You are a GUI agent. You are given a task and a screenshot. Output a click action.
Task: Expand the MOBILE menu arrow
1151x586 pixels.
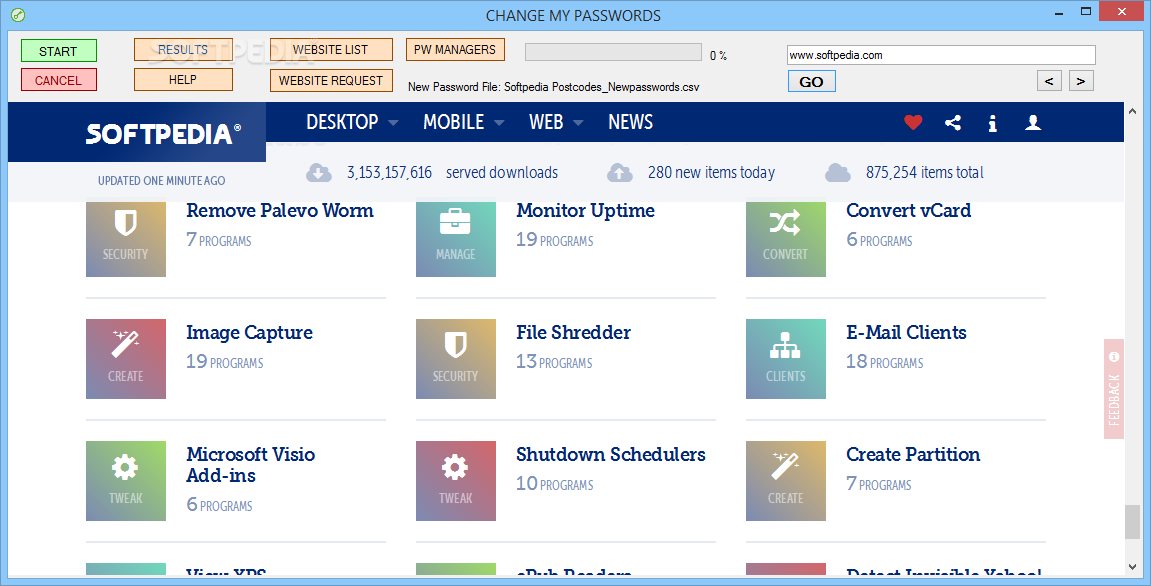pos(499,123)
